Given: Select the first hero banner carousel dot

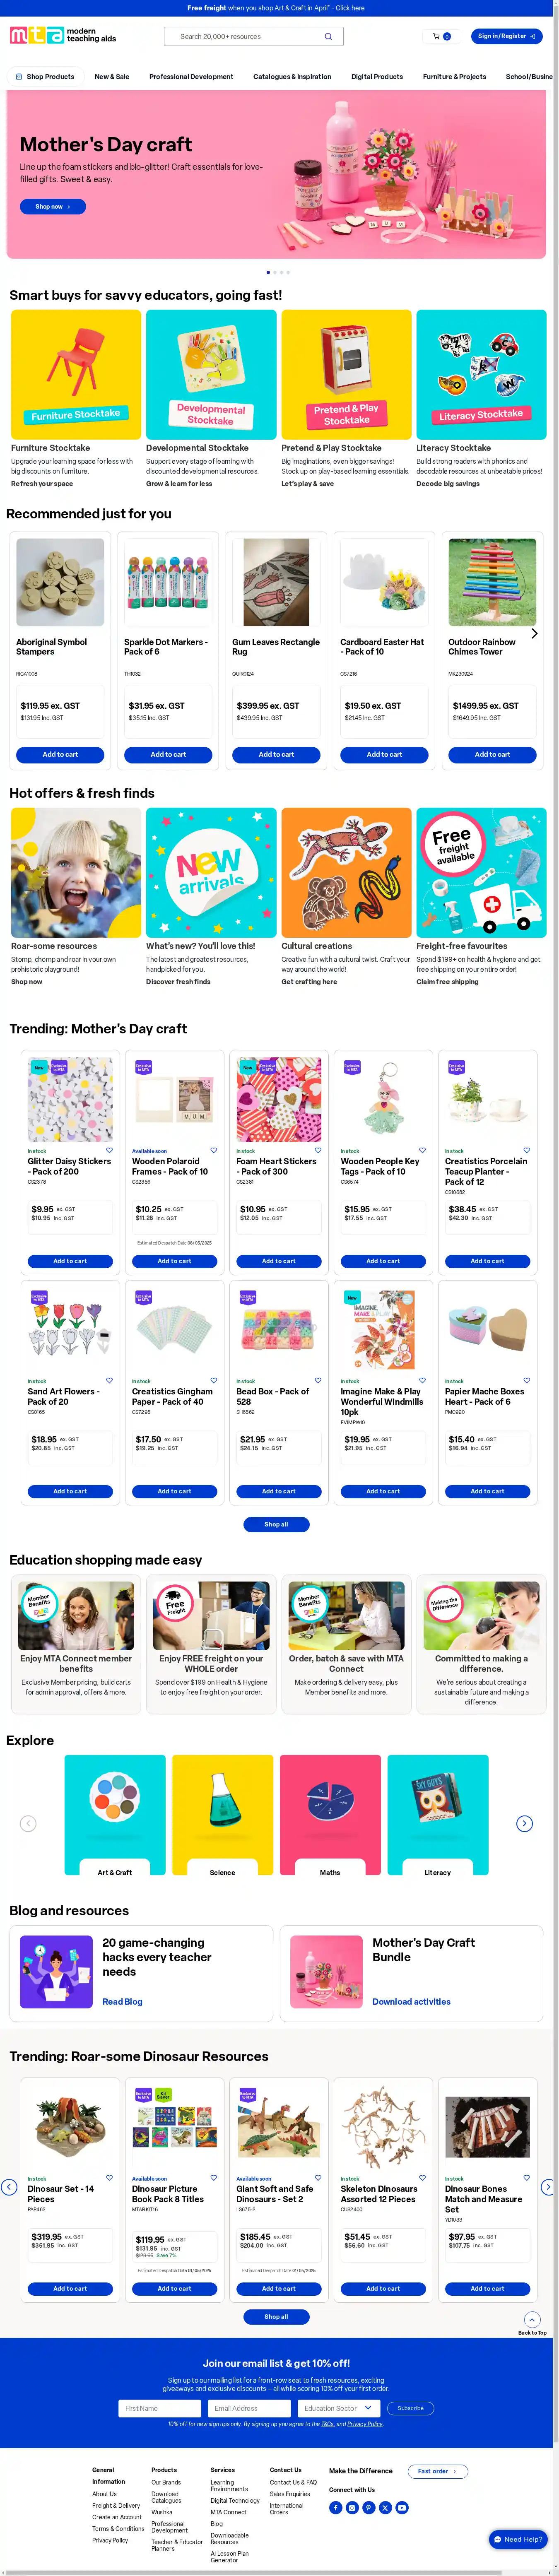Looking at the screenshot, I should 268,272.
